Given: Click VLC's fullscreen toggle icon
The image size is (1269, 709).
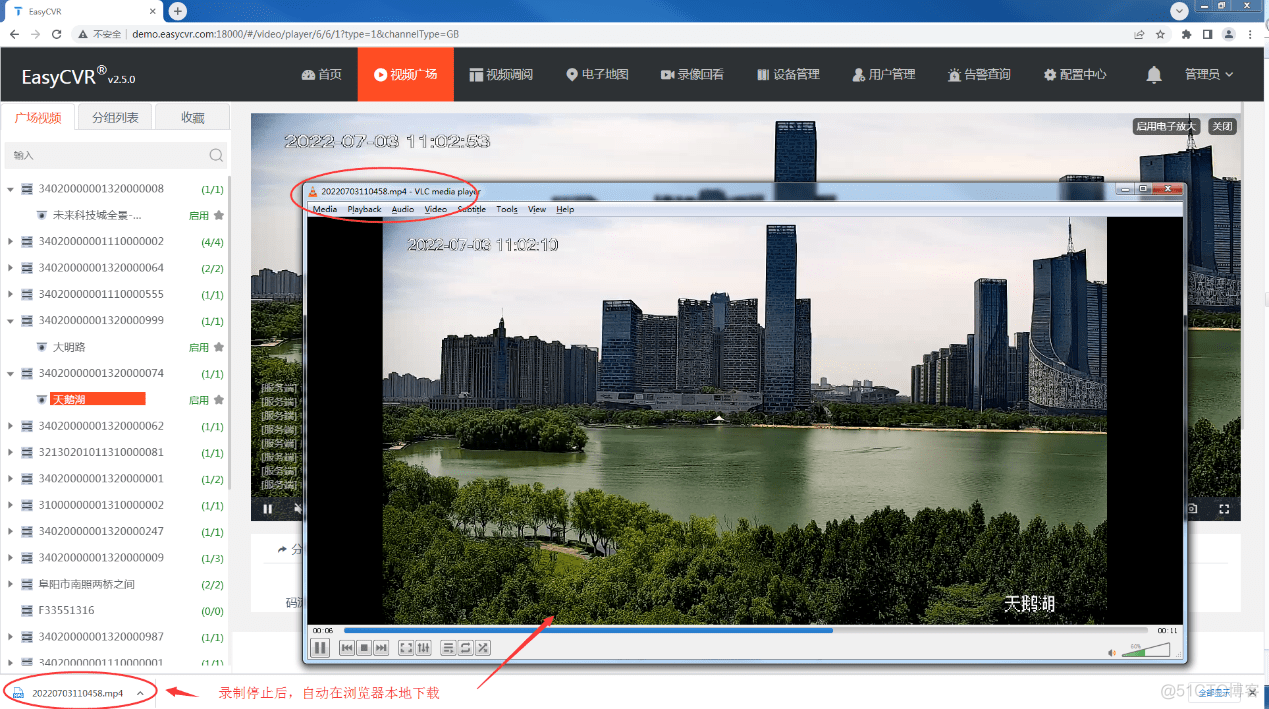Looking at the screenshot, I should tap(405, 648).
